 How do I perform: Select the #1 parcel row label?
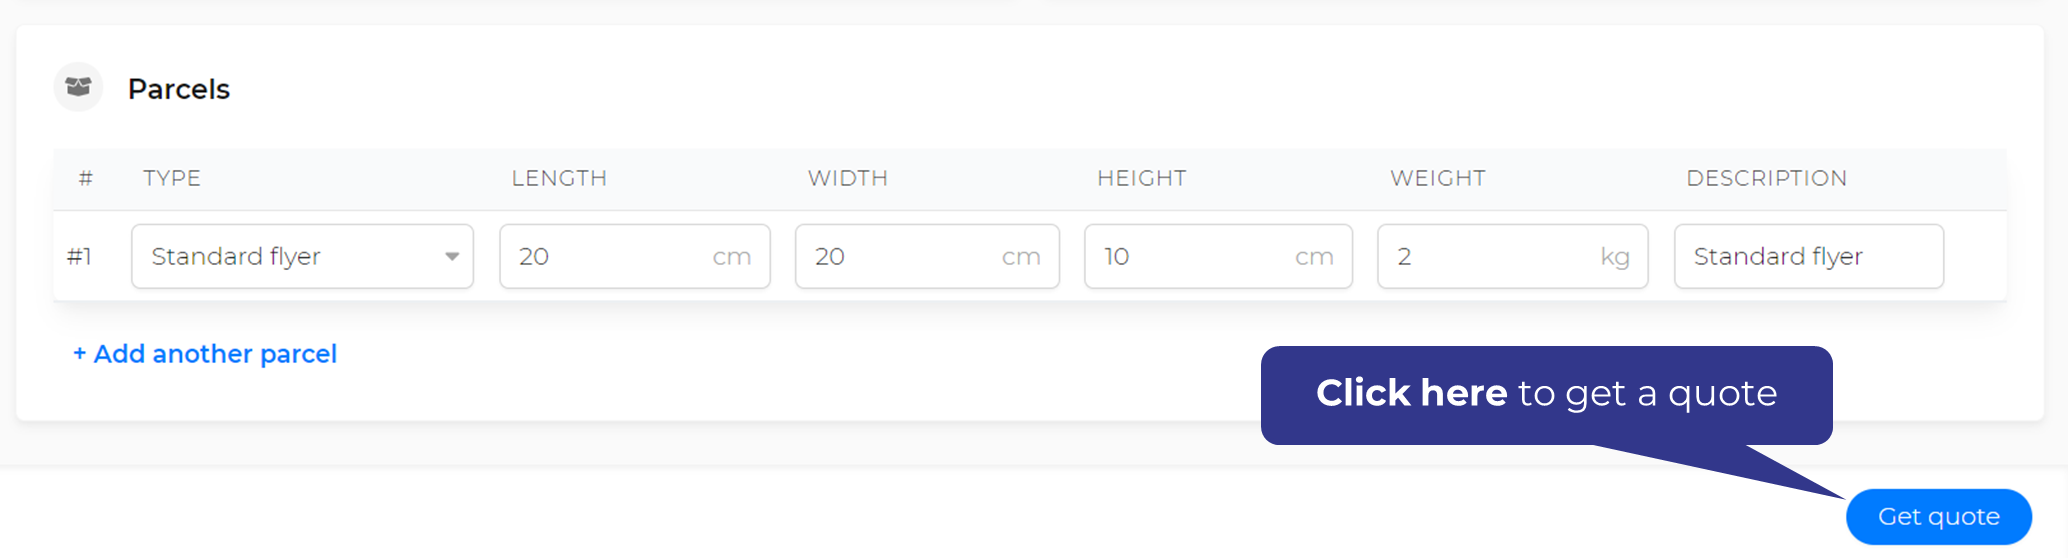click(79, 257)
